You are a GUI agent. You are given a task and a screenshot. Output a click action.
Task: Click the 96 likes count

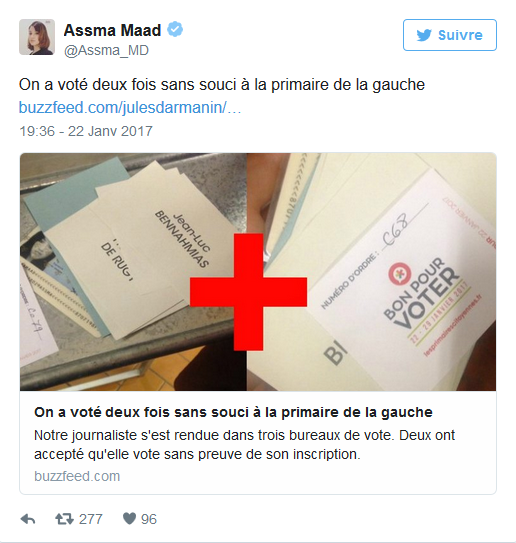click(149, 519)
